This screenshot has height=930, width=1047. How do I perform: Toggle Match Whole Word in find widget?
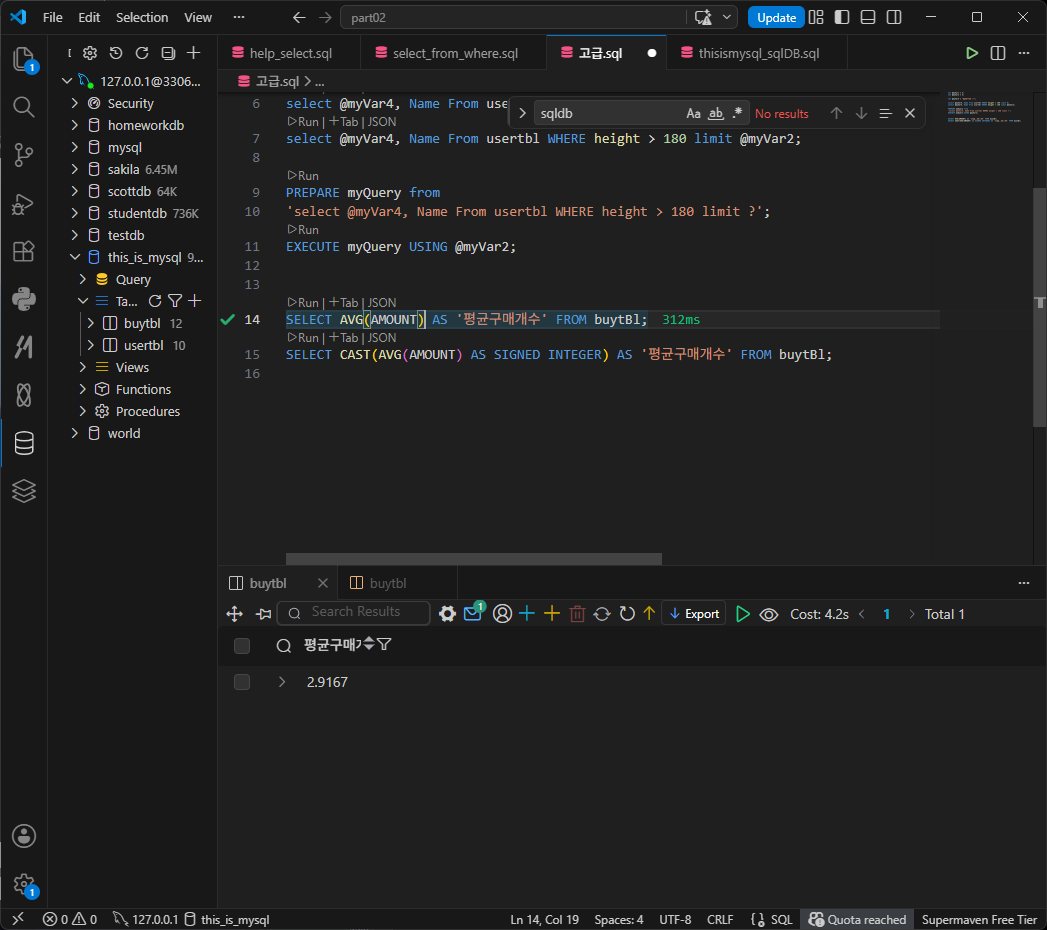point(716,113)
